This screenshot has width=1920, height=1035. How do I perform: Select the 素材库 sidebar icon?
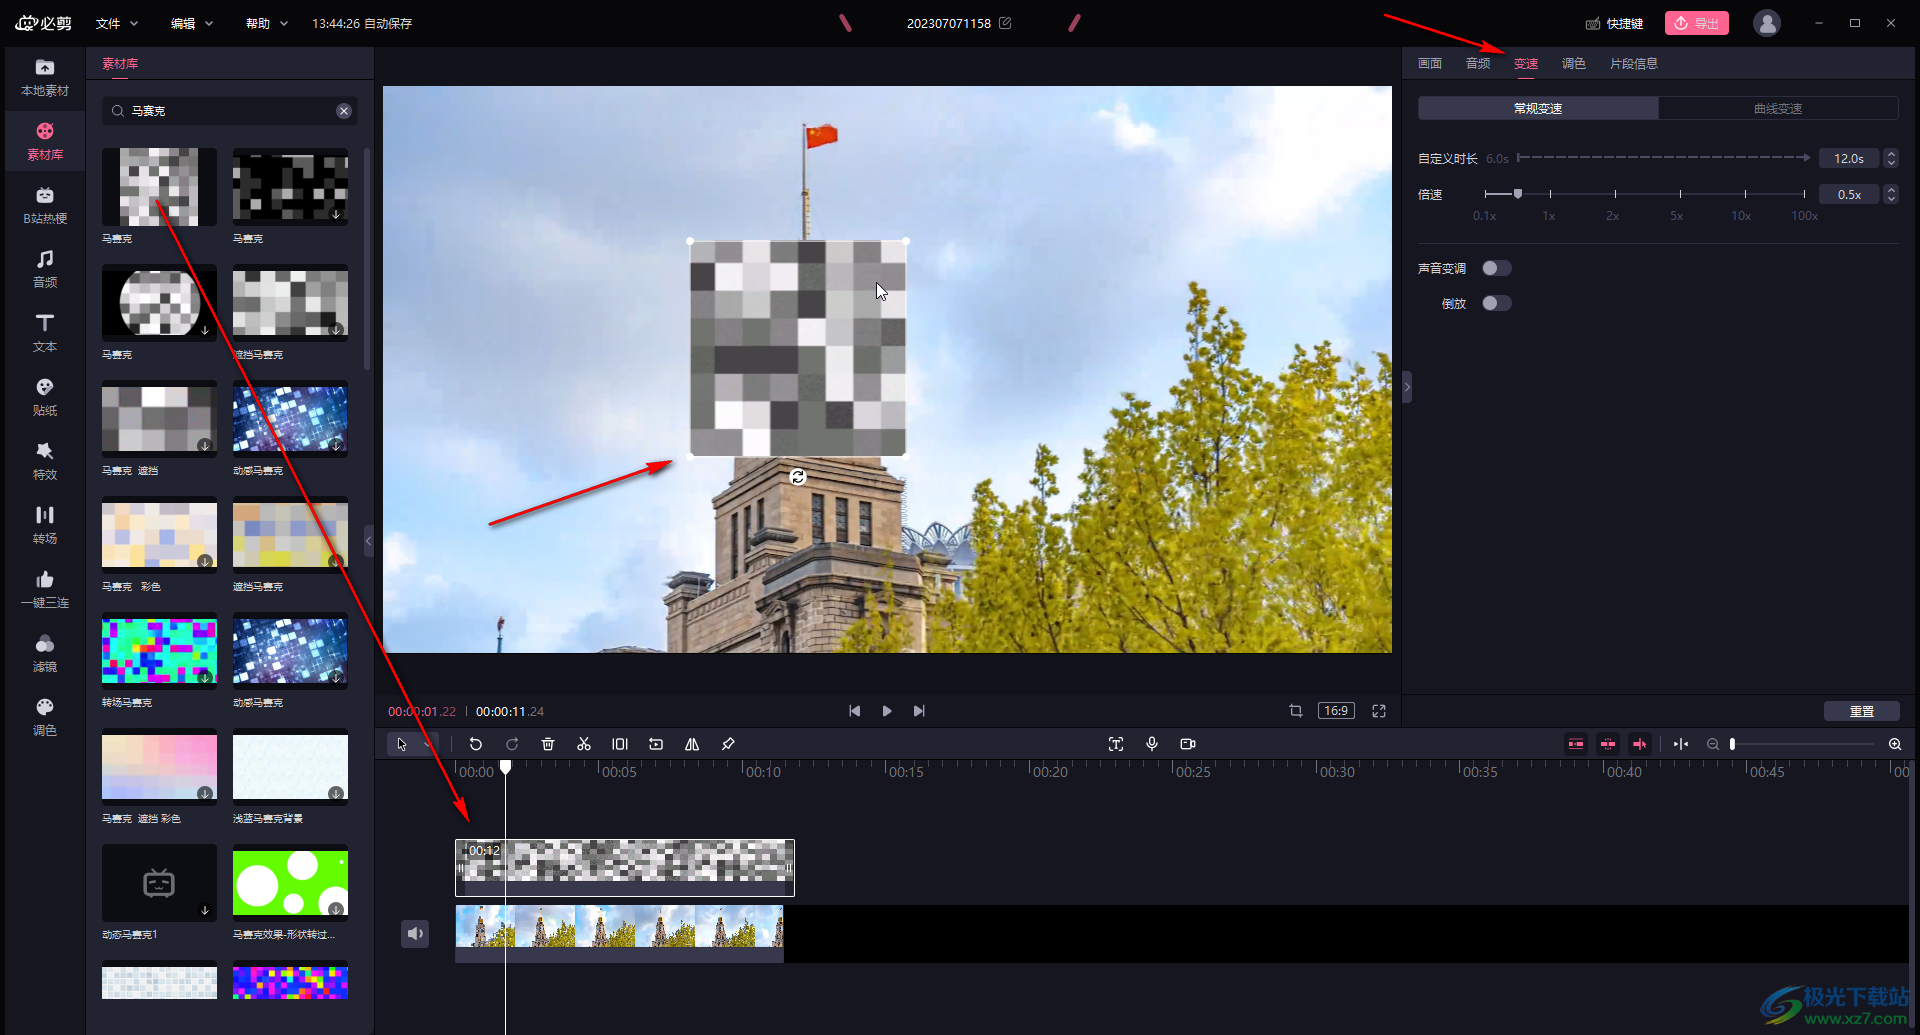pyautogui.click(x=45, y=142)
